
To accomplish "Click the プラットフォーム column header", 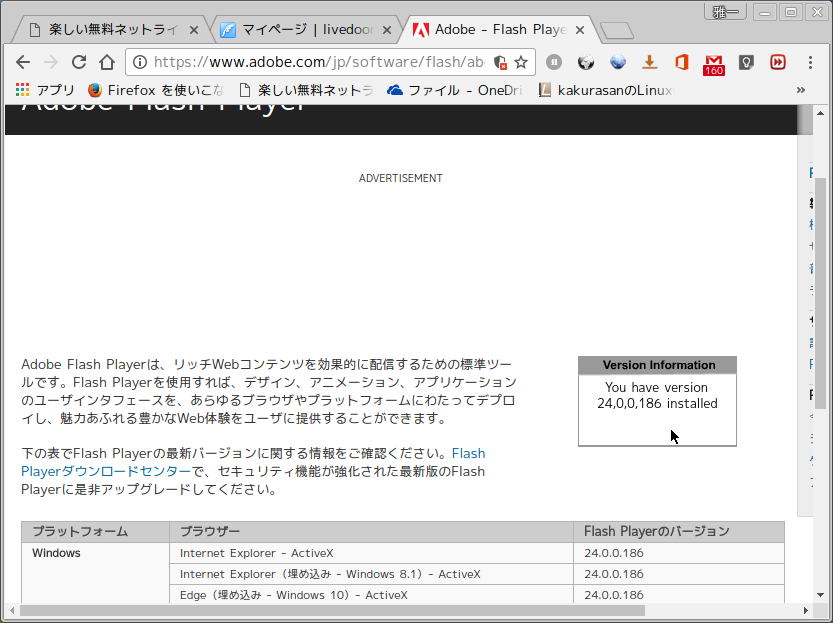I will pos(96,532).
